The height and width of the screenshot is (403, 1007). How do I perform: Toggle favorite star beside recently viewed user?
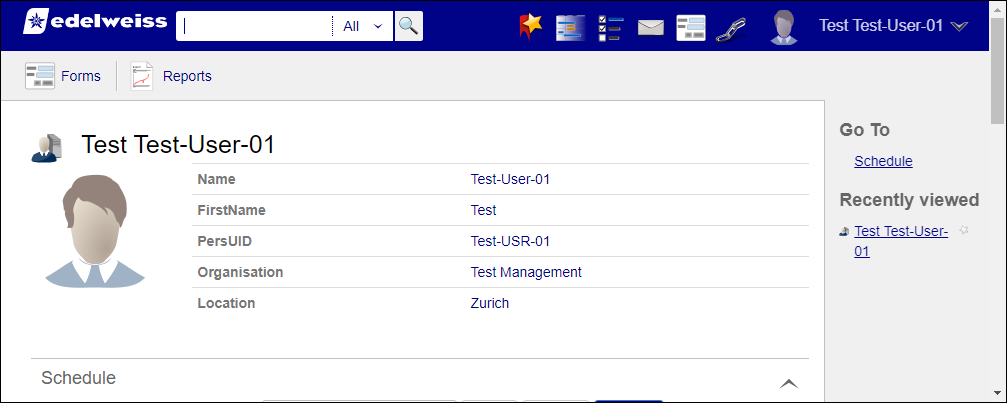(x=963, y=230)
